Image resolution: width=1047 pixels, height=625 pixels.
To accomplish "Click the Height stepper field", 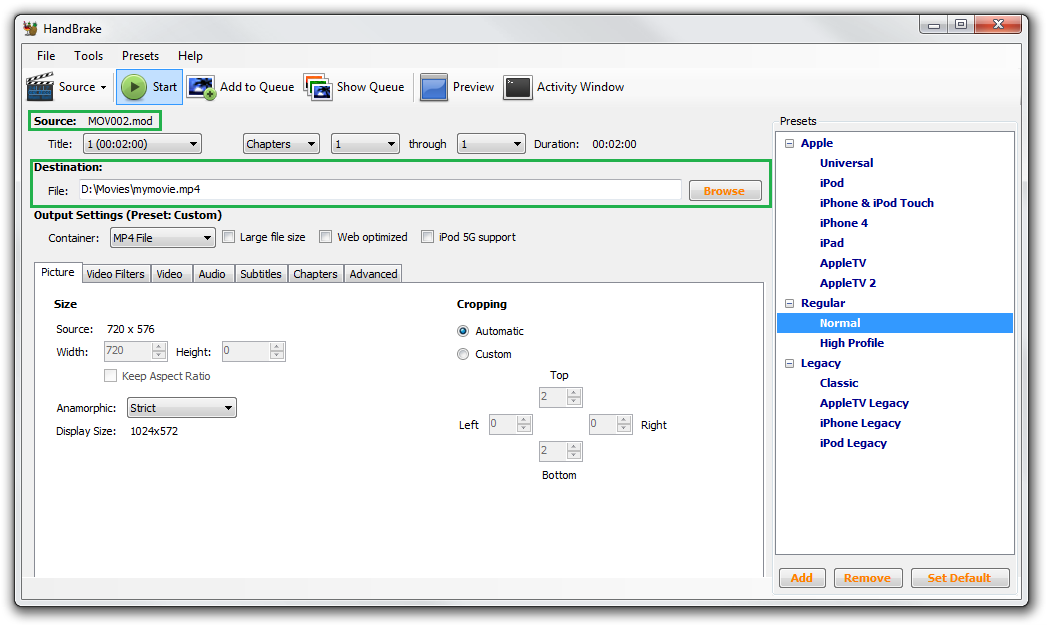I will tap(254, 351).
